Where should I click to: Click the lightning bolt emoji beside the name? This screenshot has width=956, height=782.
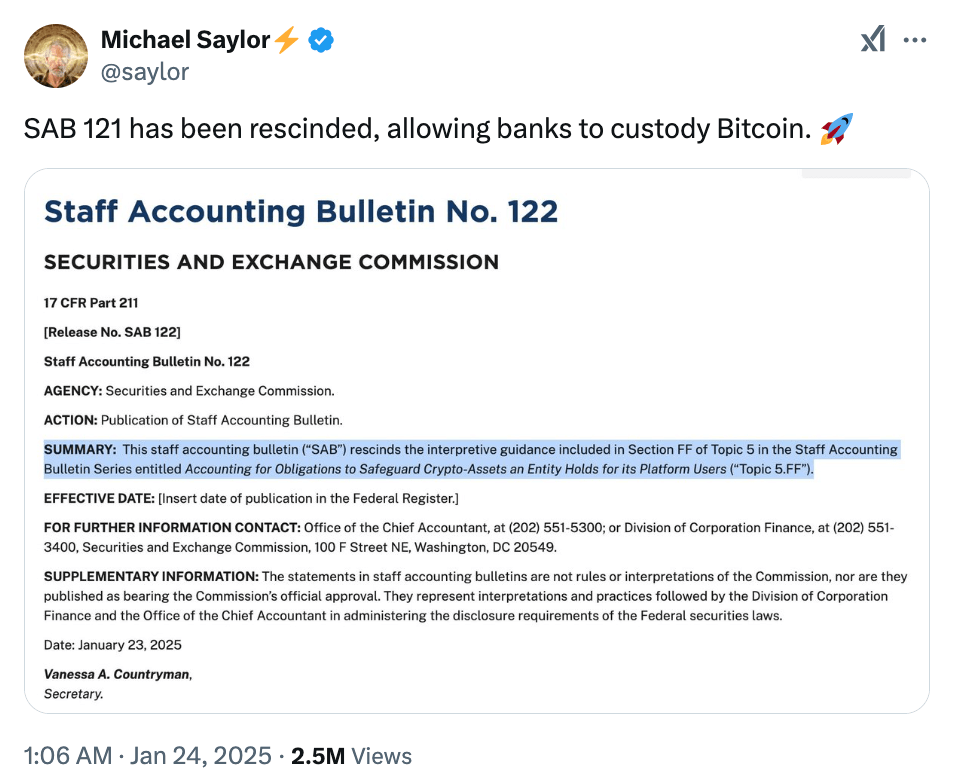[287, 40]
